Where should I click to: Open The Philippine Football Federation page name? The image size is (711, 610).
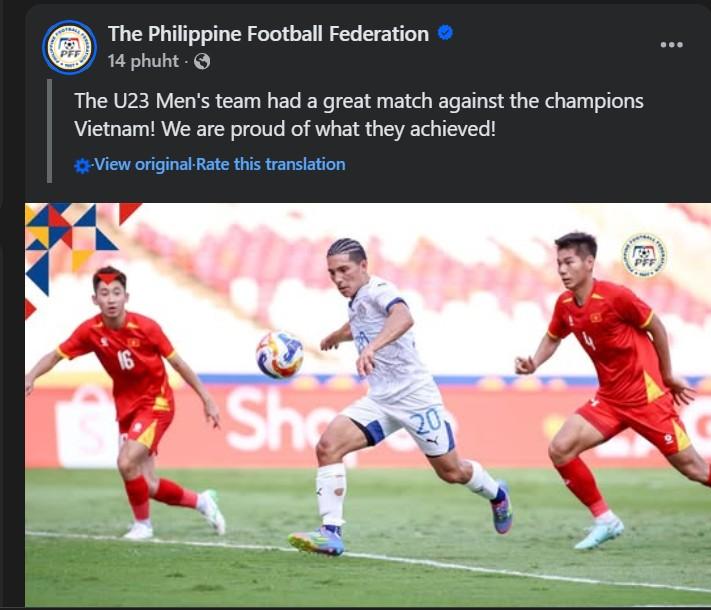[x=268, y=34]
